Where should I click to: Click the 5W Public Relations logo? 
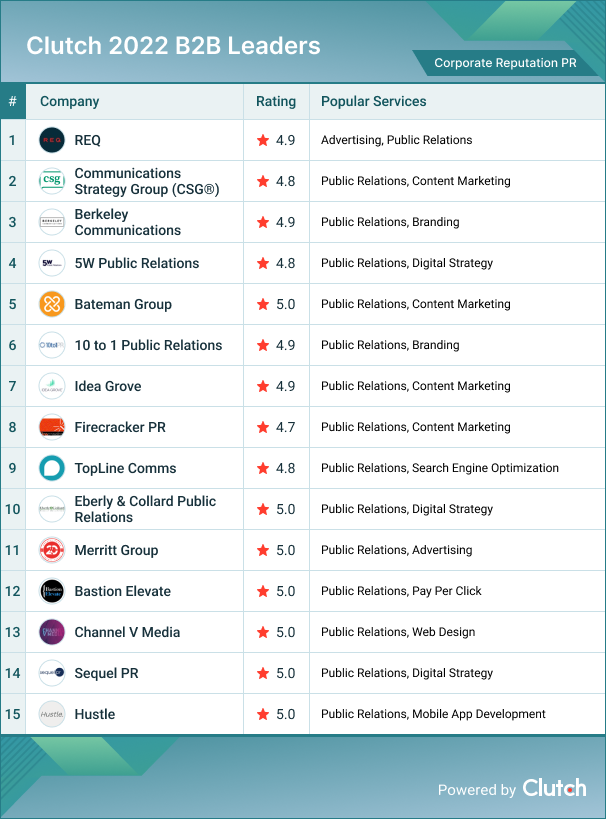coord(52,263)
